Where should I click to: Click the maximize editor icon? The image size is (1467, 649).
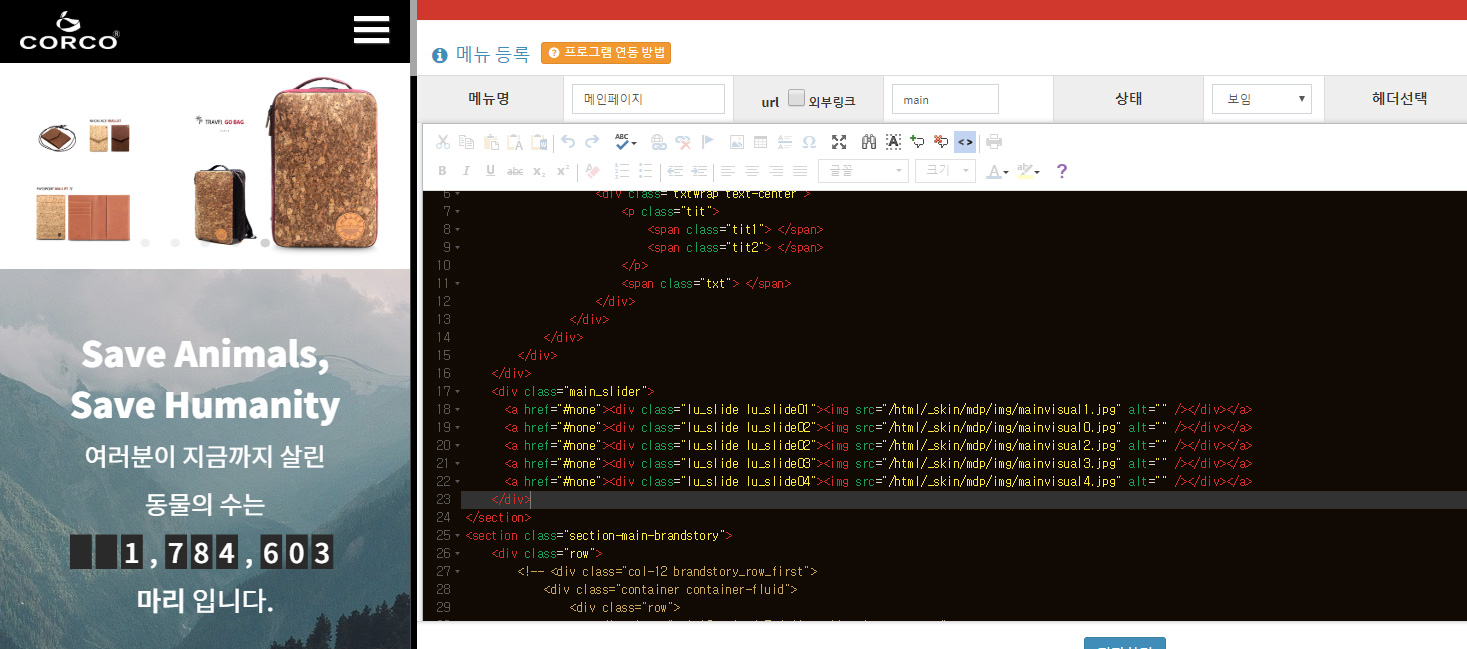pyautogui.click(x=839, y=142)
